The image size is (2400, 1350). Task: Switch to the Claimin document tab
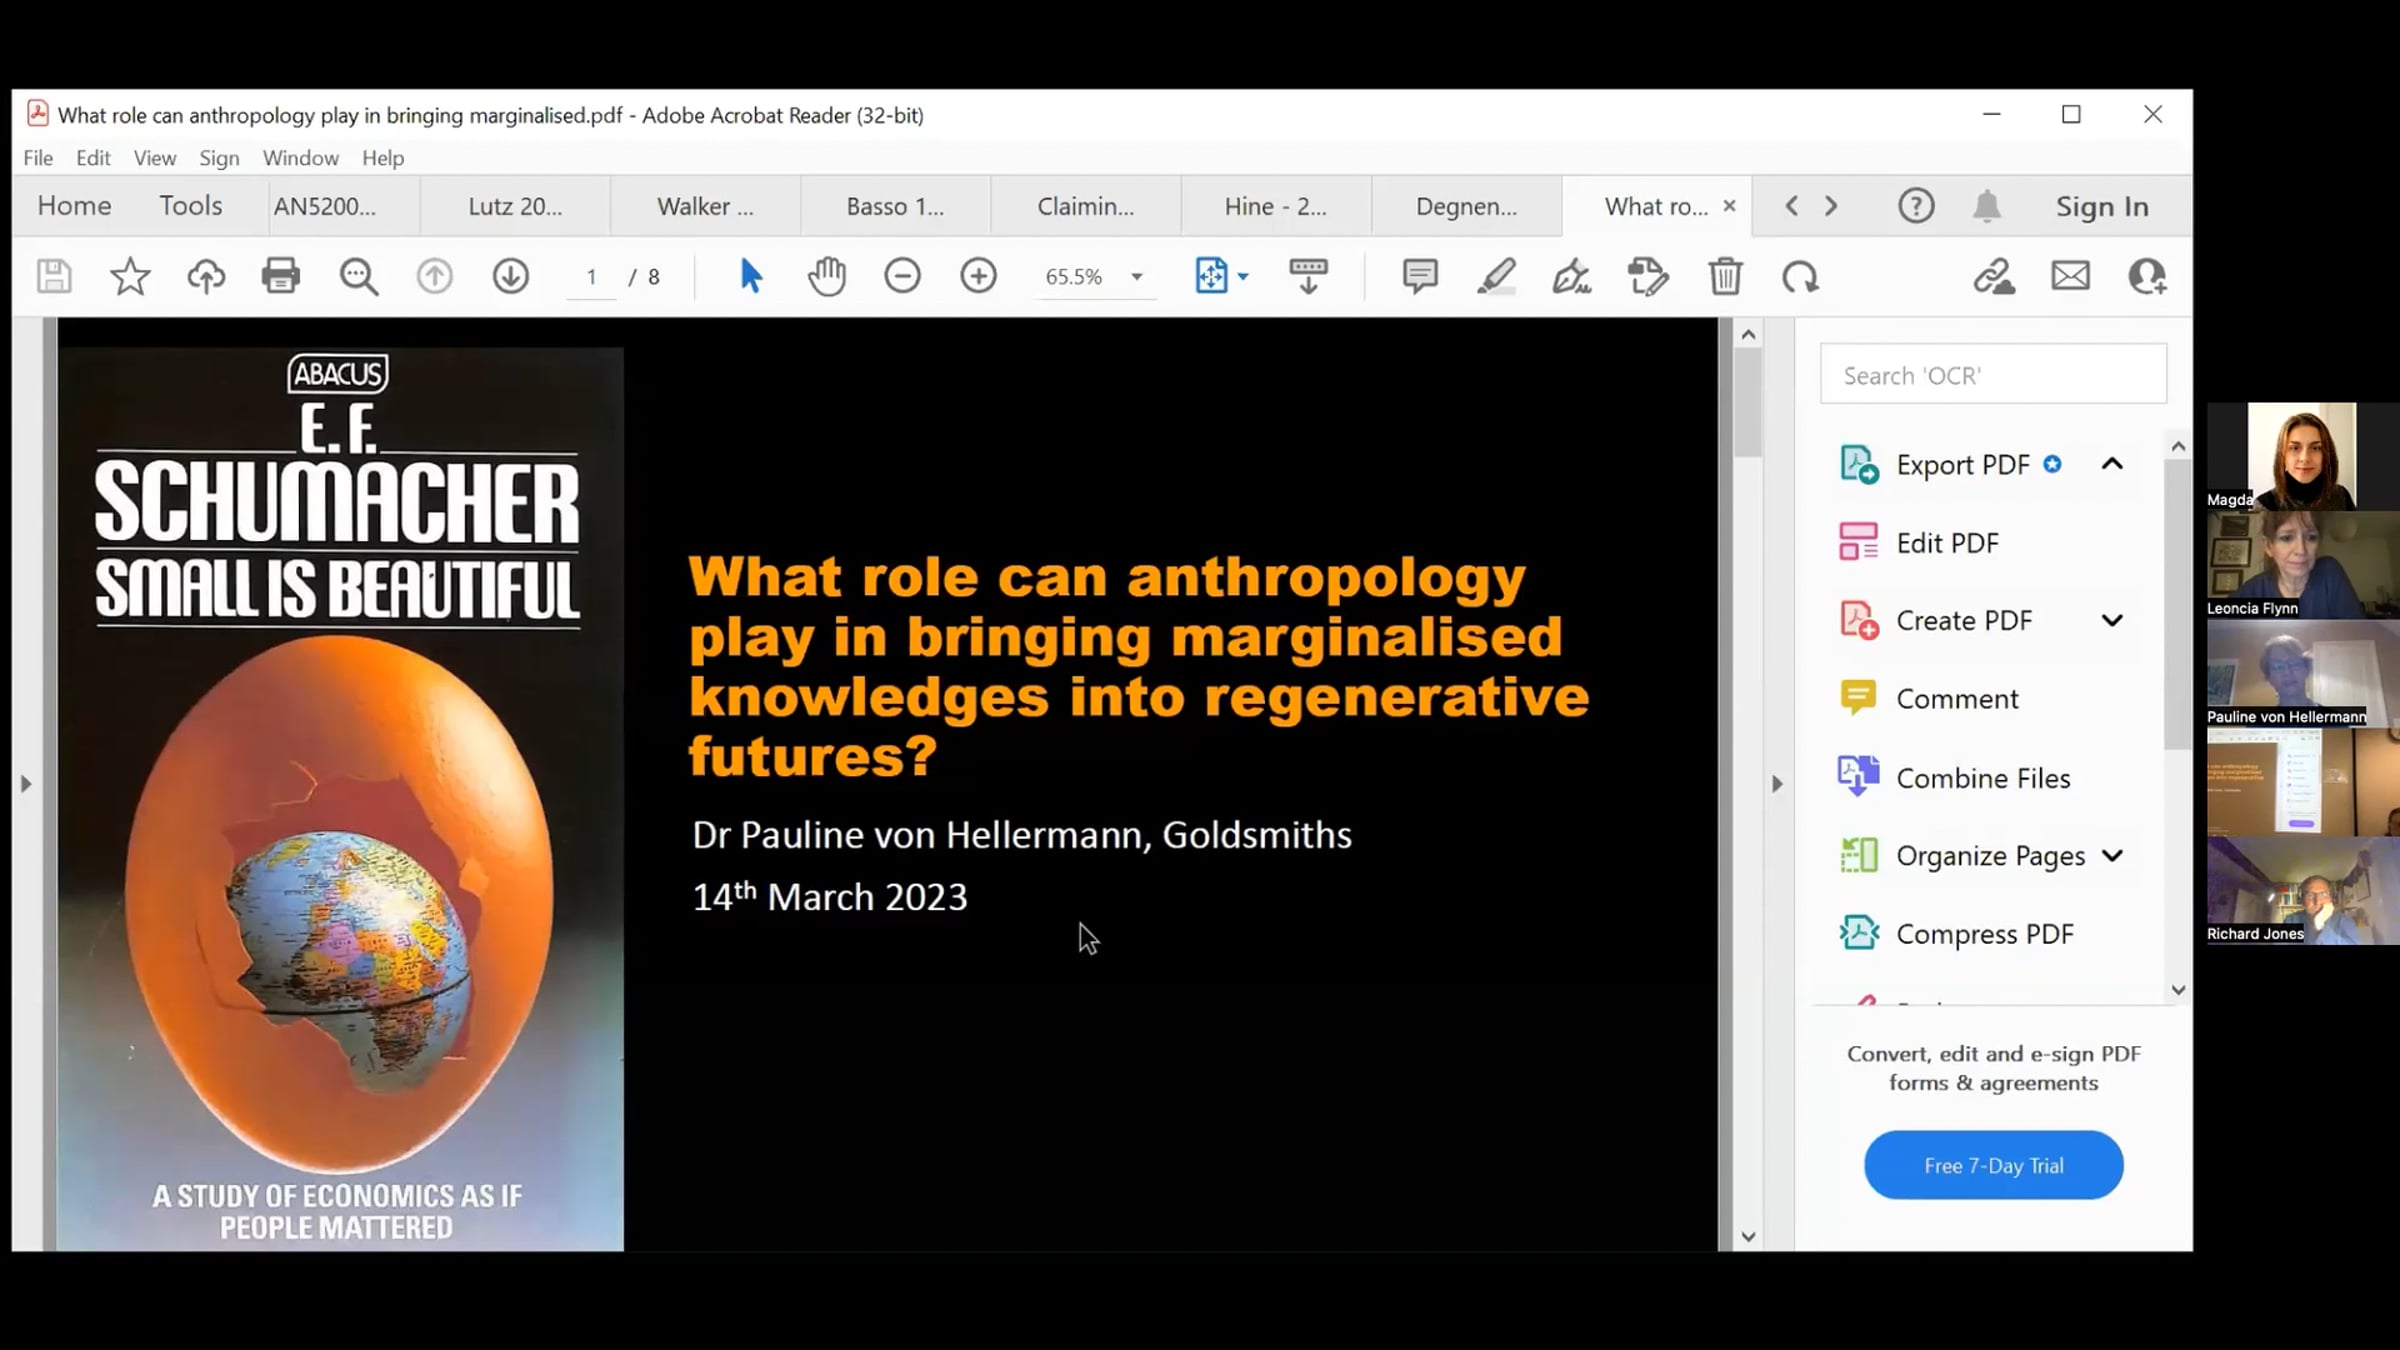(x=1085, y=206)
